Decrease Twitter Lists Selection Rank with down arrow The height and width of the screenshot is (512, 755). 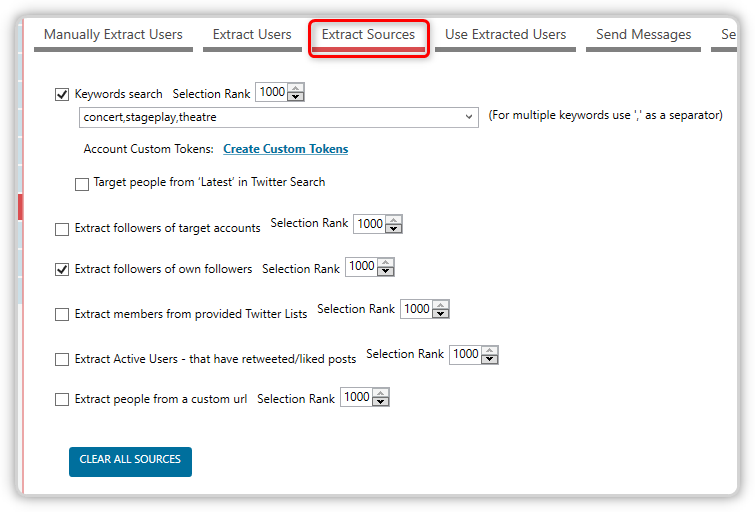tap(441, 314)
